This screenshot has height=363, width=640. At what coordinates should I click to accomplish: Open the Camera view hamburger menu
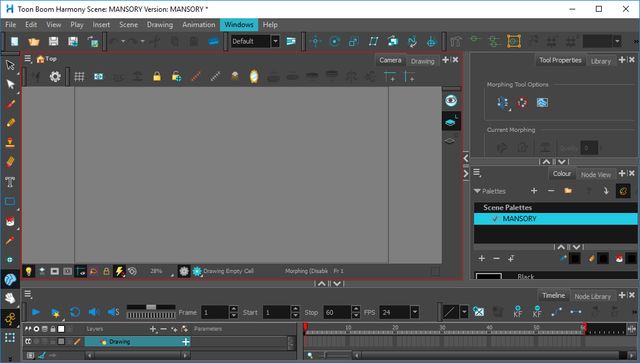(28, 59)
